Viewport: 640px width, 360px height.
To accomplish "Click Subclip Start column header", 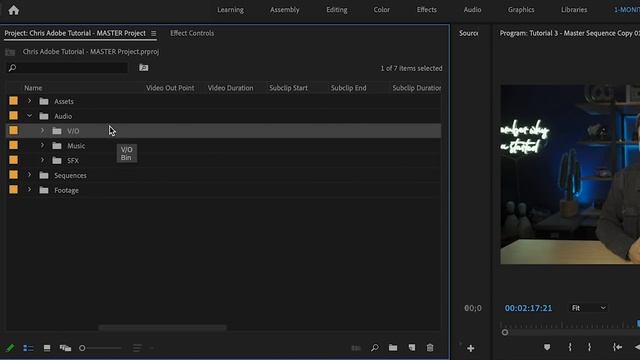I will pyautogui.click(x=288, y=88).
